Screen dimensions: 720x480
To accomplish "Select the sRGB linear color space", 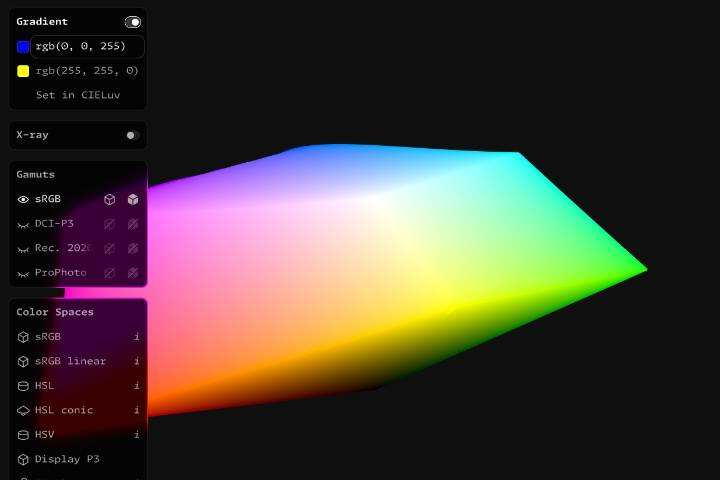I will (70, 361).
